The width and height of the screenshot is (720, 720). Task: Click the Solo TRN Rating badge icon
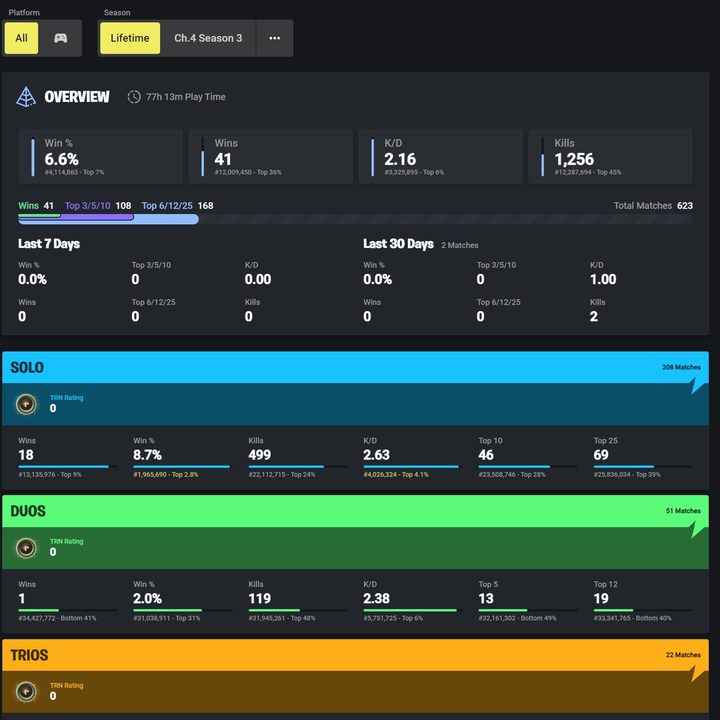point(26,404)
